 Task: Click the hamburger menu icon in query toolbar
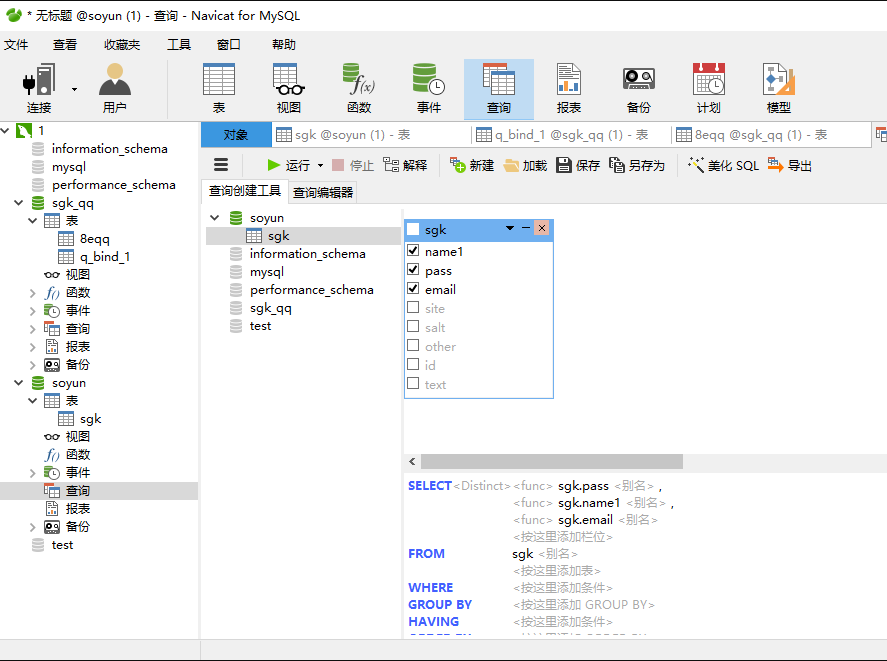pos(221,165)
